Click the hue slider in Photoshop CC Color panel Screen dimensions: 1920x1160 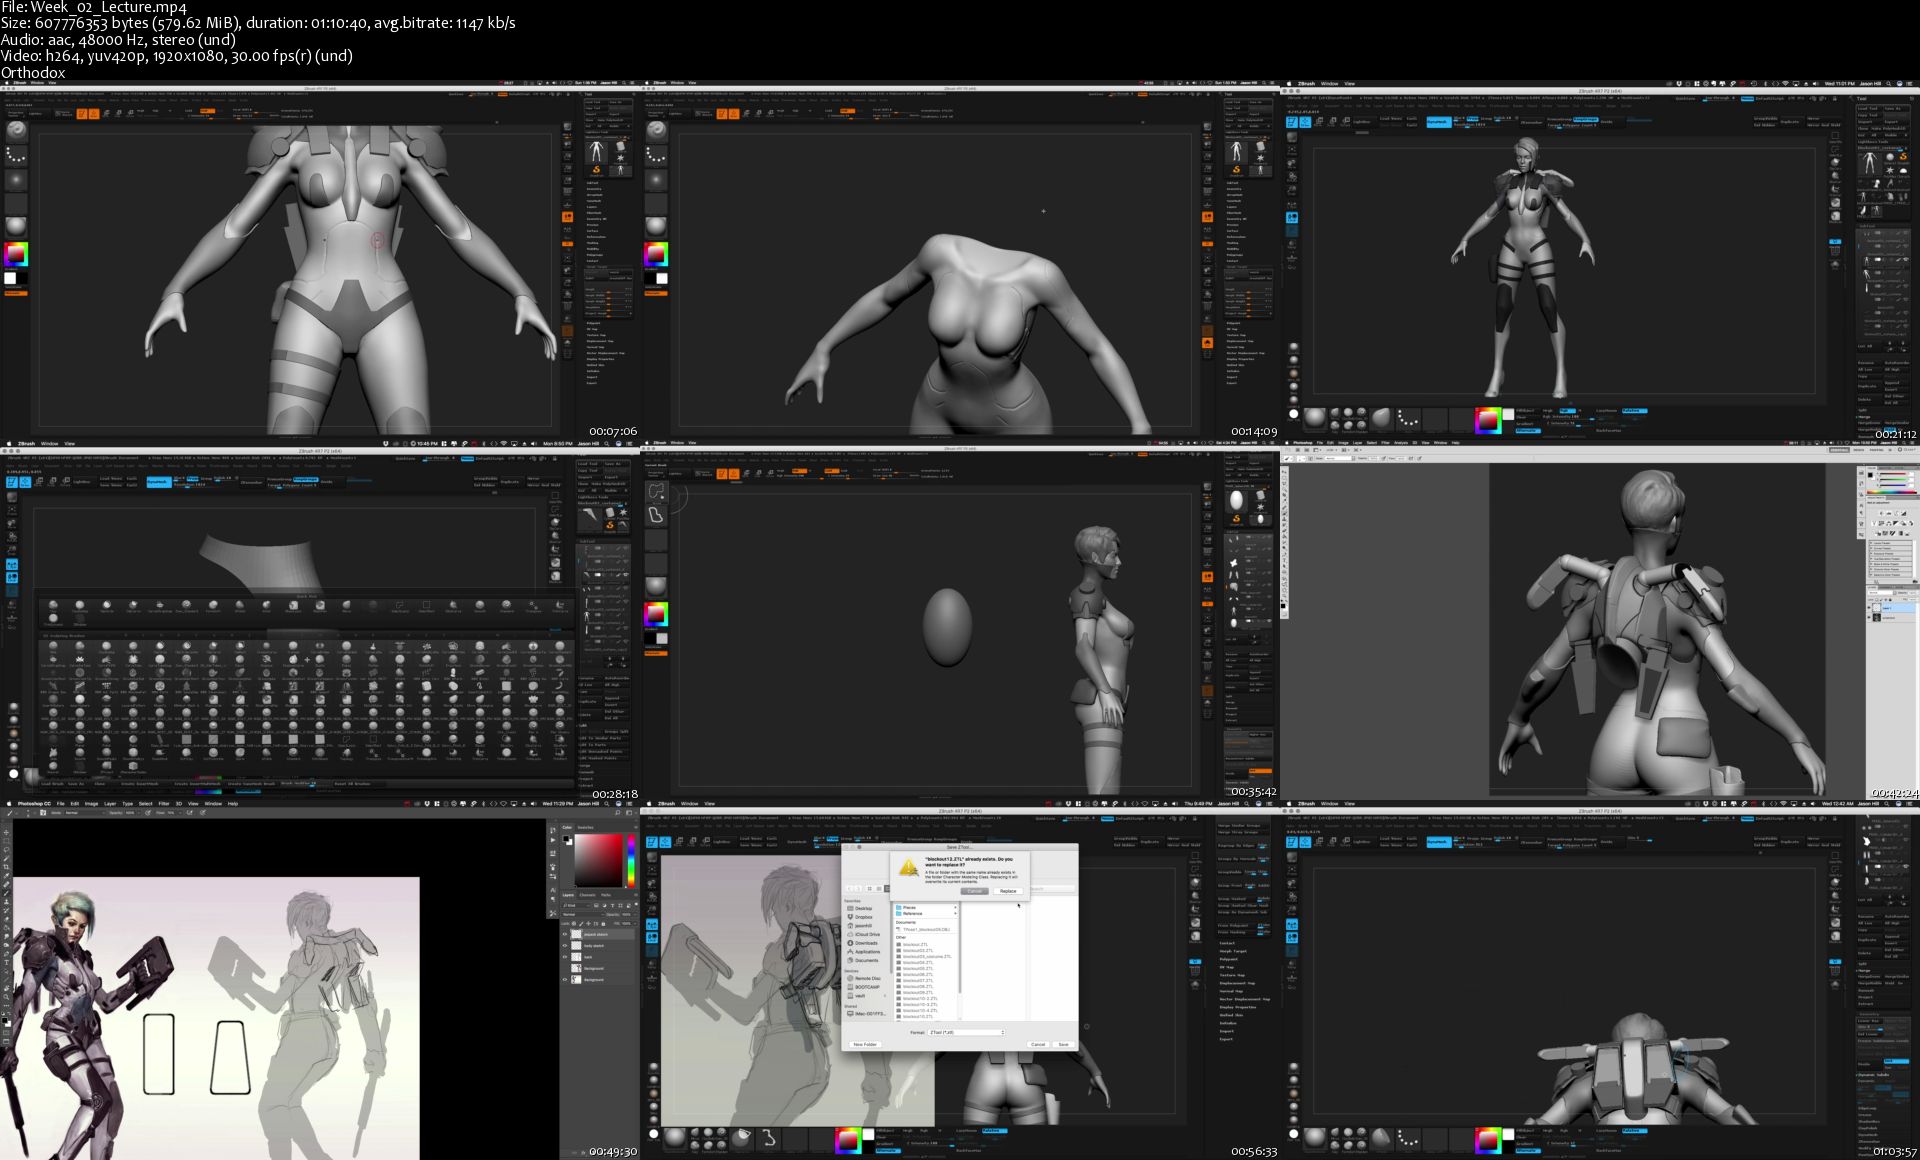pos(631,860)
